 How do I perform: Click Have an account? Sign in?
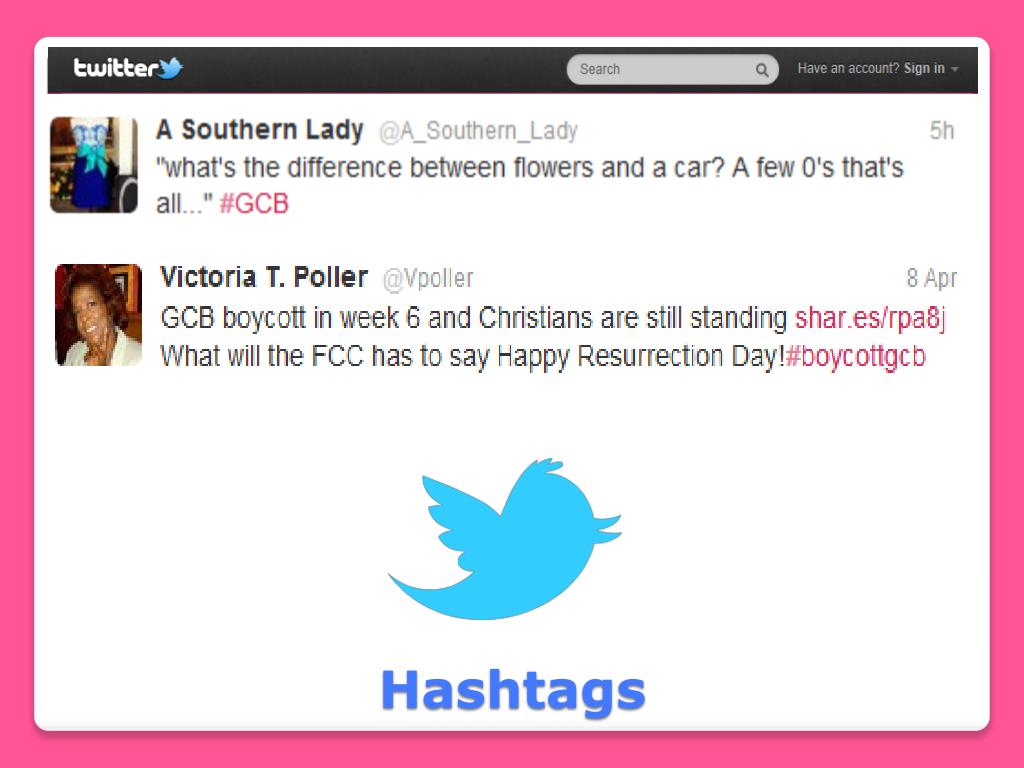pos(871,68)
